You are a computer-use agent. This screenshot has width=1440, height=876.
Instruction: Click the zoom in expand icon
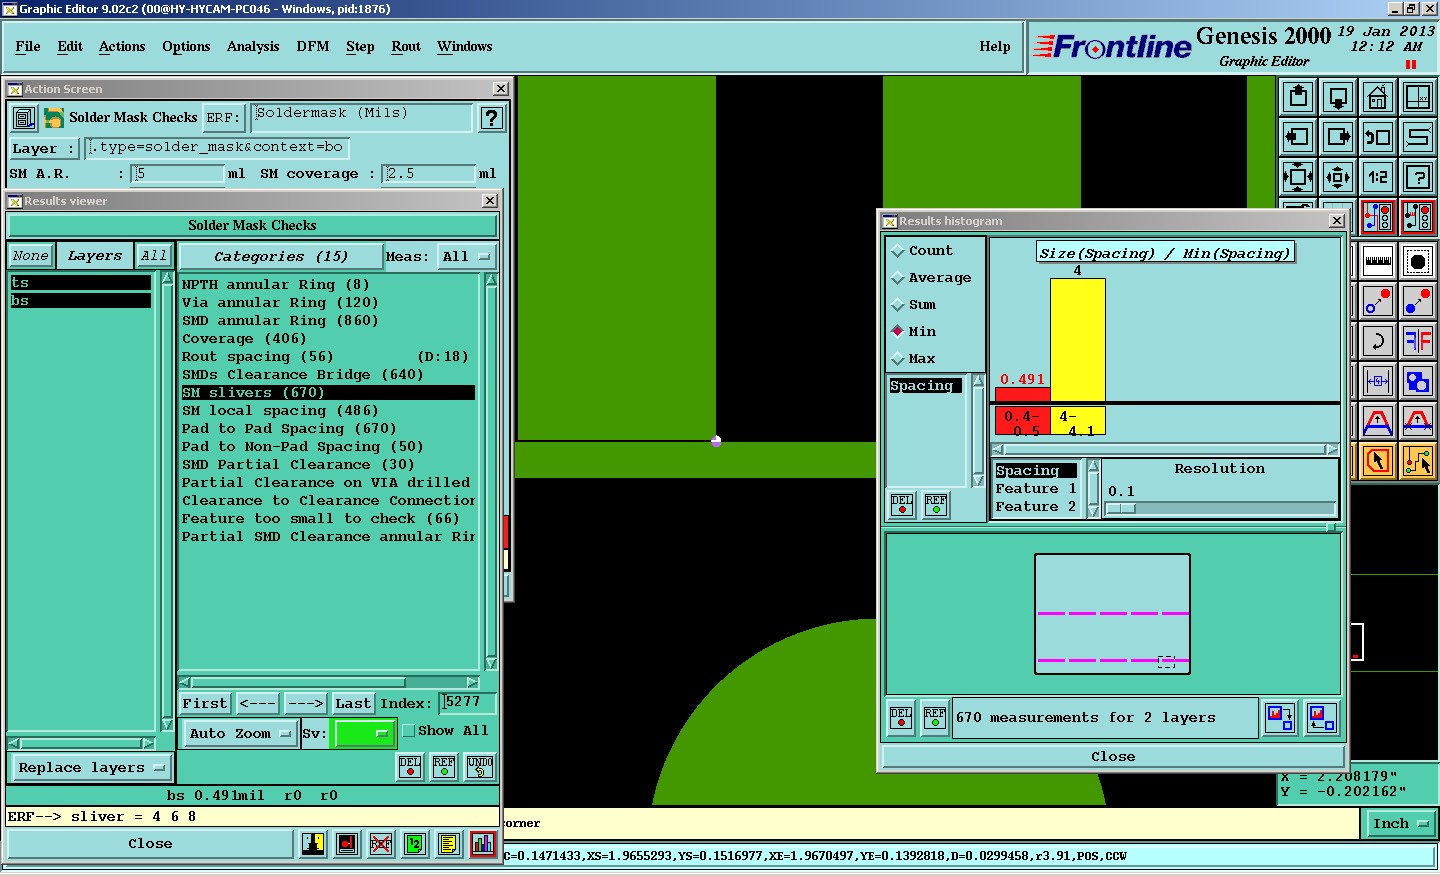(x=1298, y=177)
